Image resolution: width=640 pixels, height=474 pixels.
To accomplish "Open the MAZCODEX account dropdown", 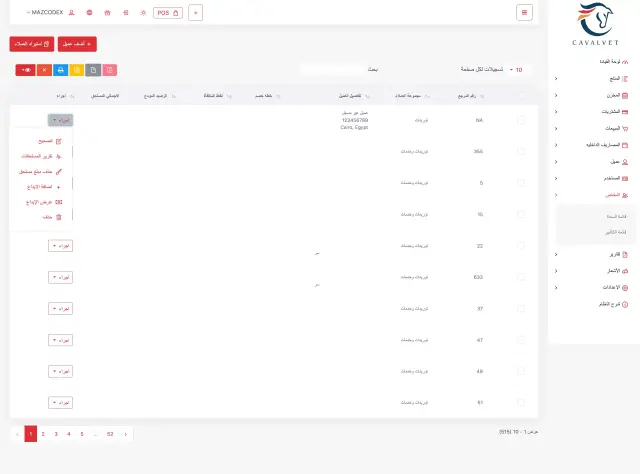I will [45, 13].
